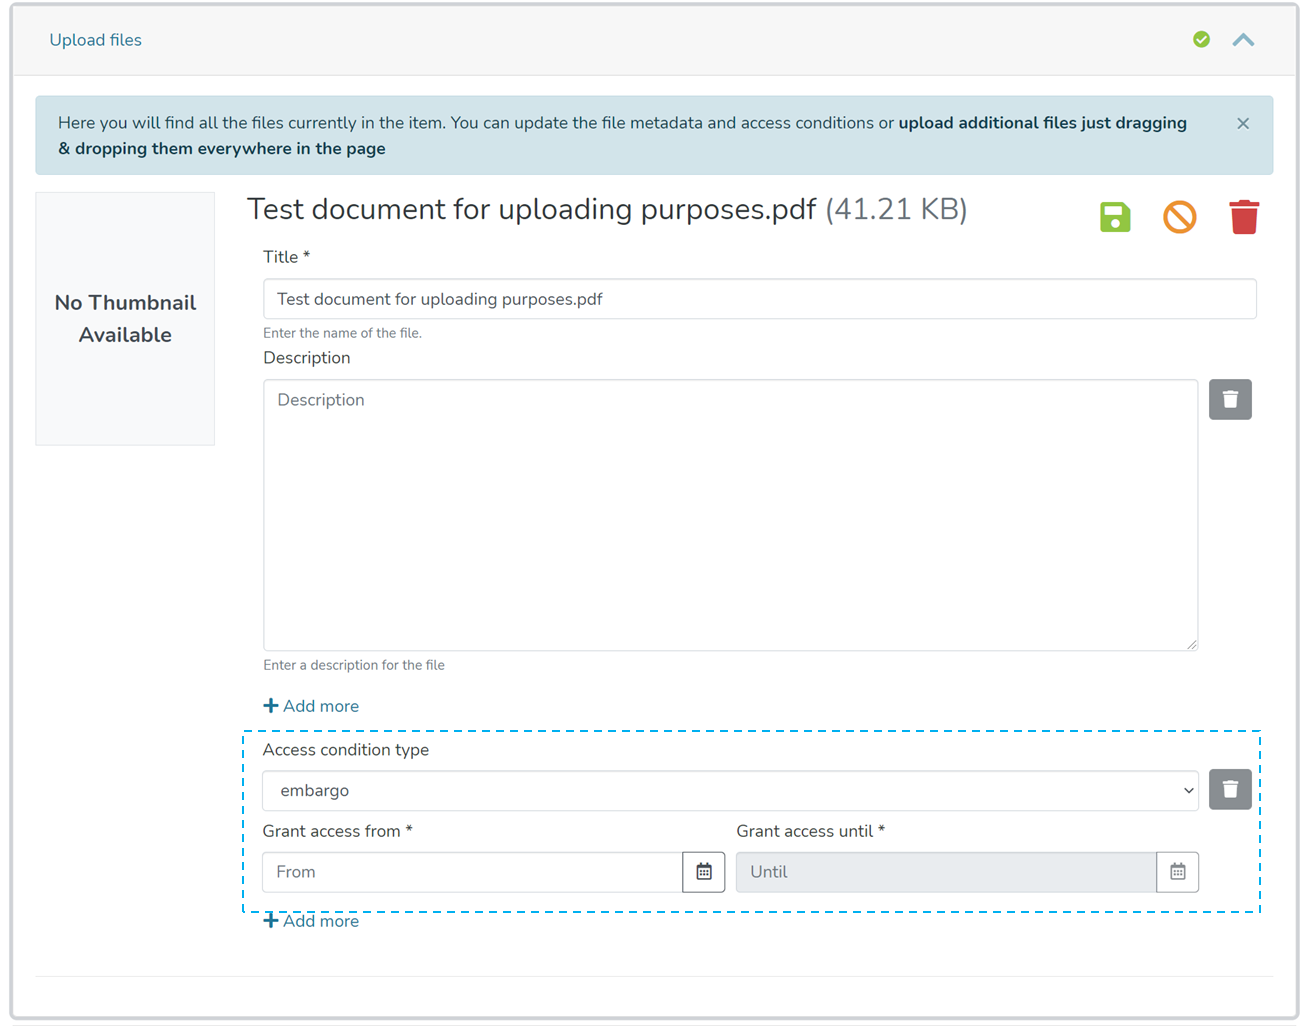
Task: Remove the embargo access condition via trash button
Action: coord(1230,790)
